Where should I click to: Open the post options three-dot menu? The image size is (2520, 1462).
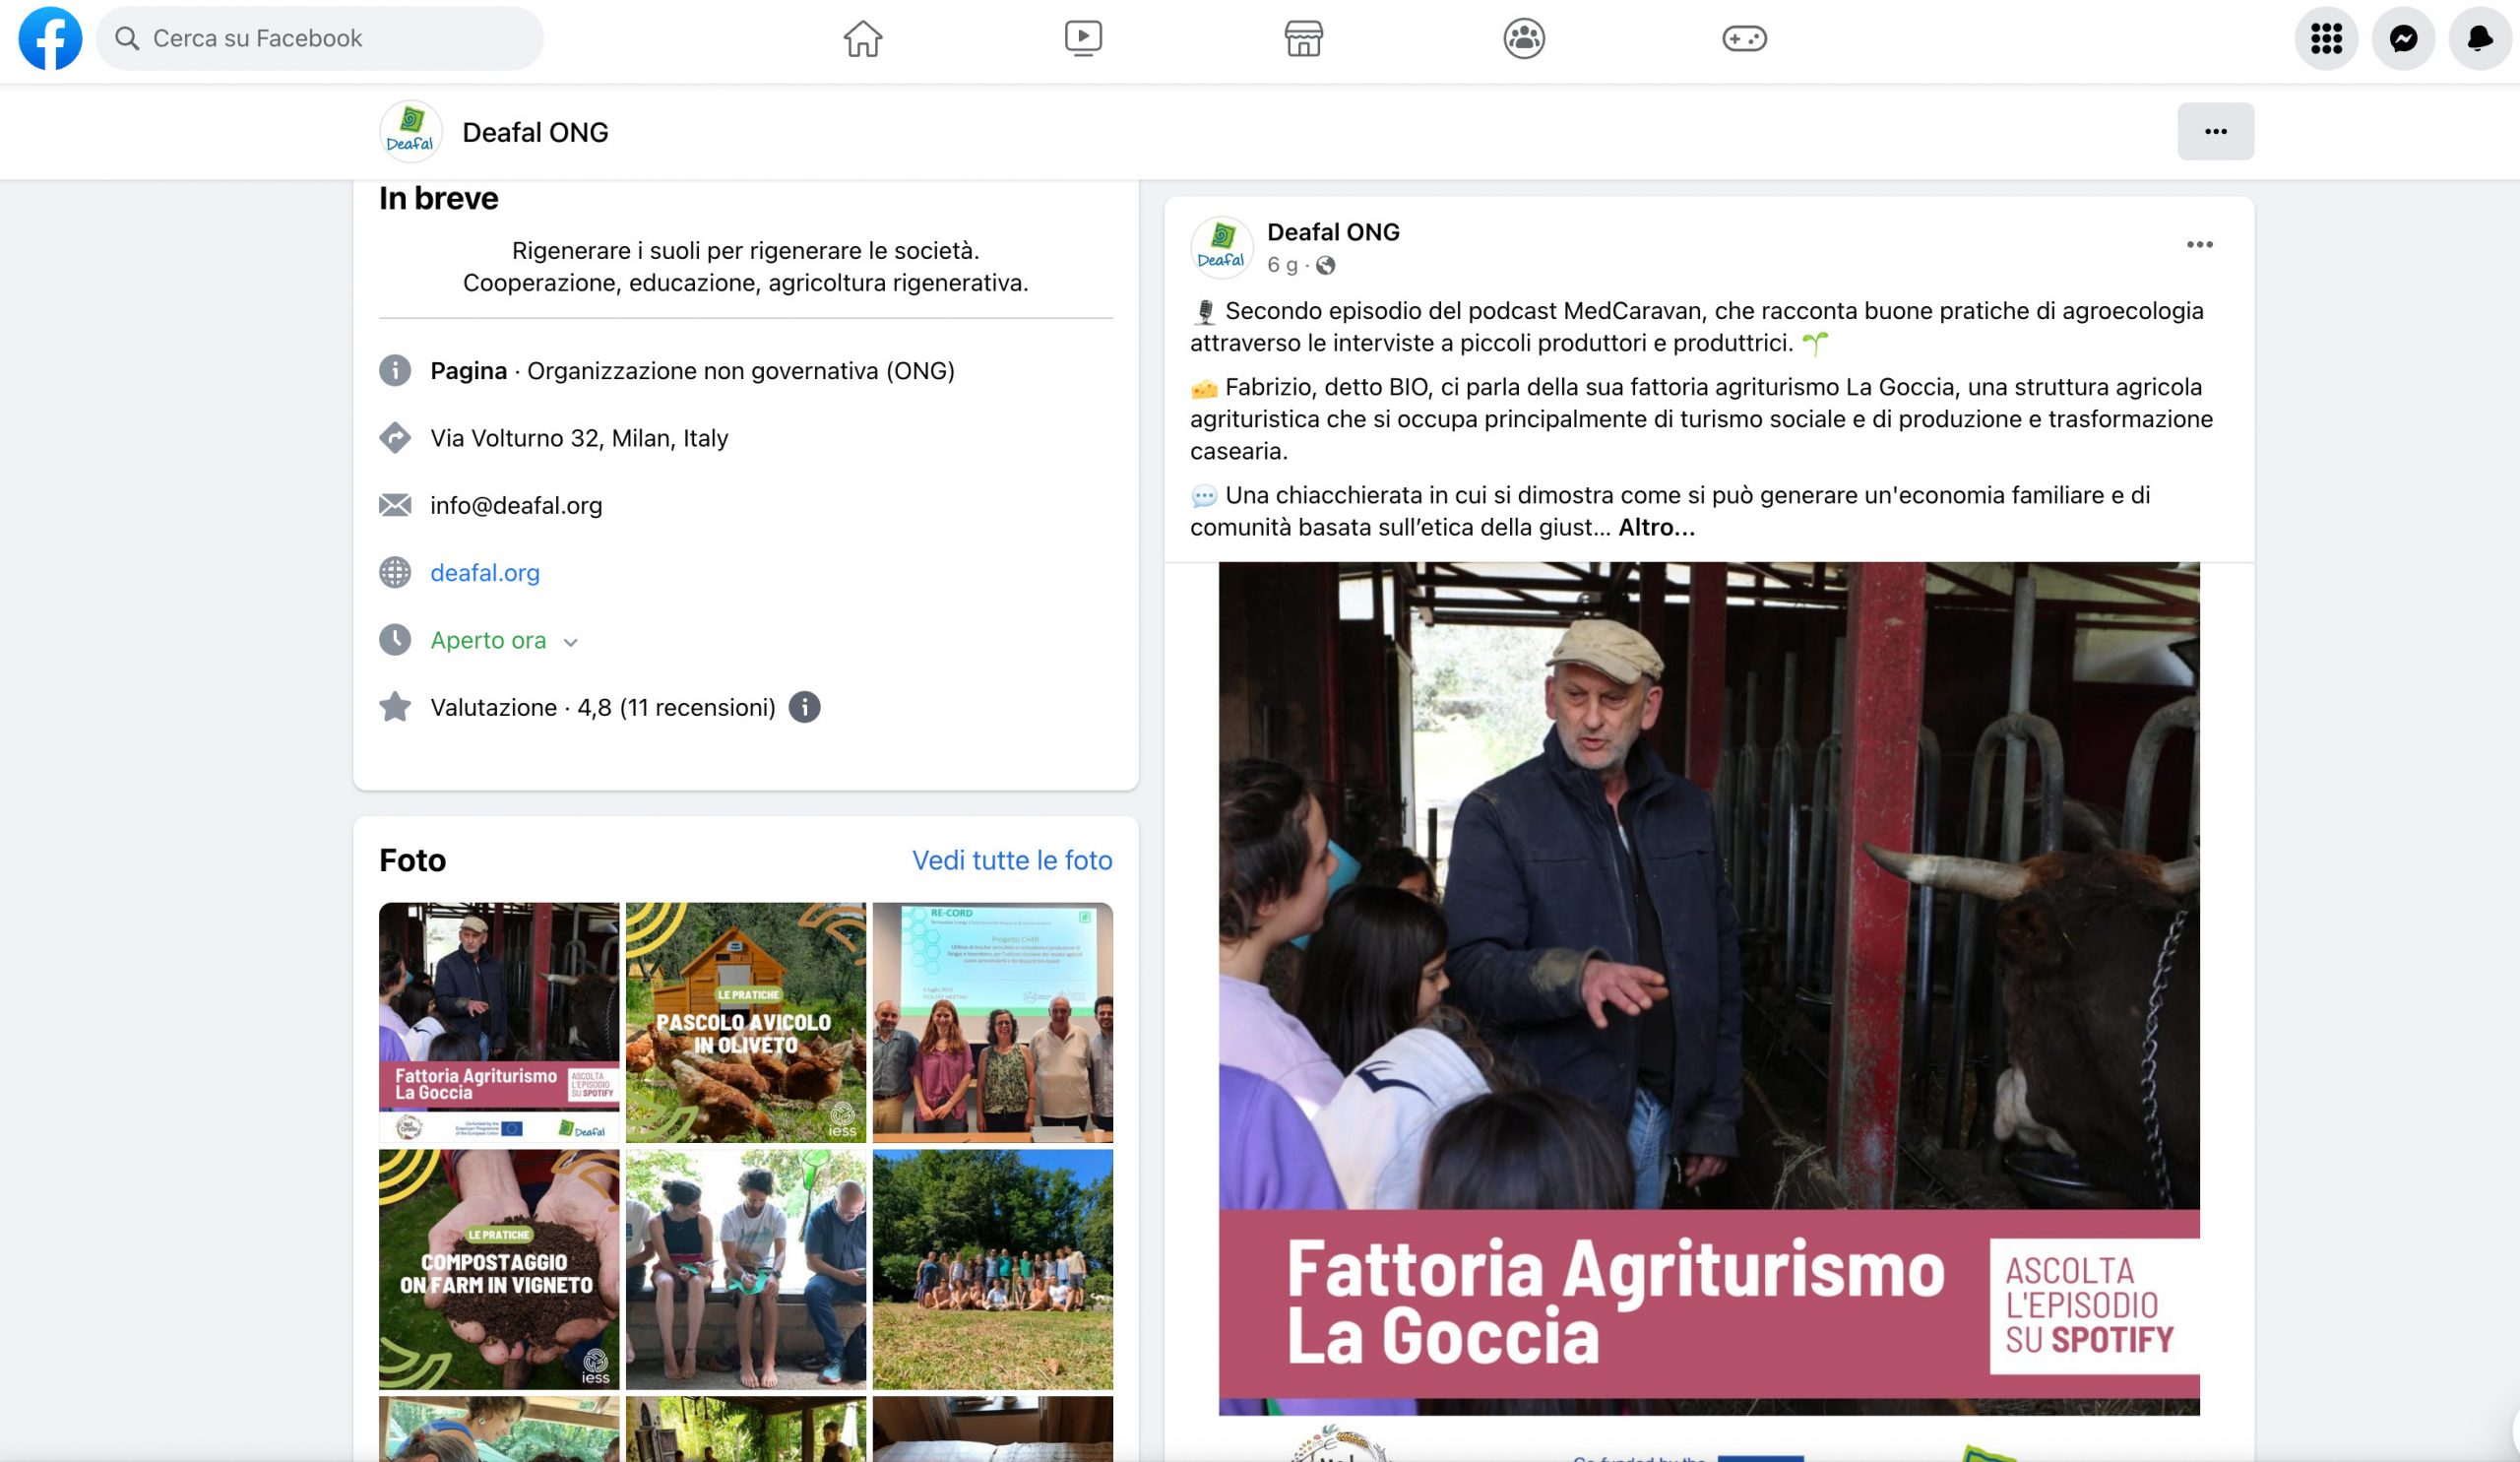click(x=2199, y=245)
